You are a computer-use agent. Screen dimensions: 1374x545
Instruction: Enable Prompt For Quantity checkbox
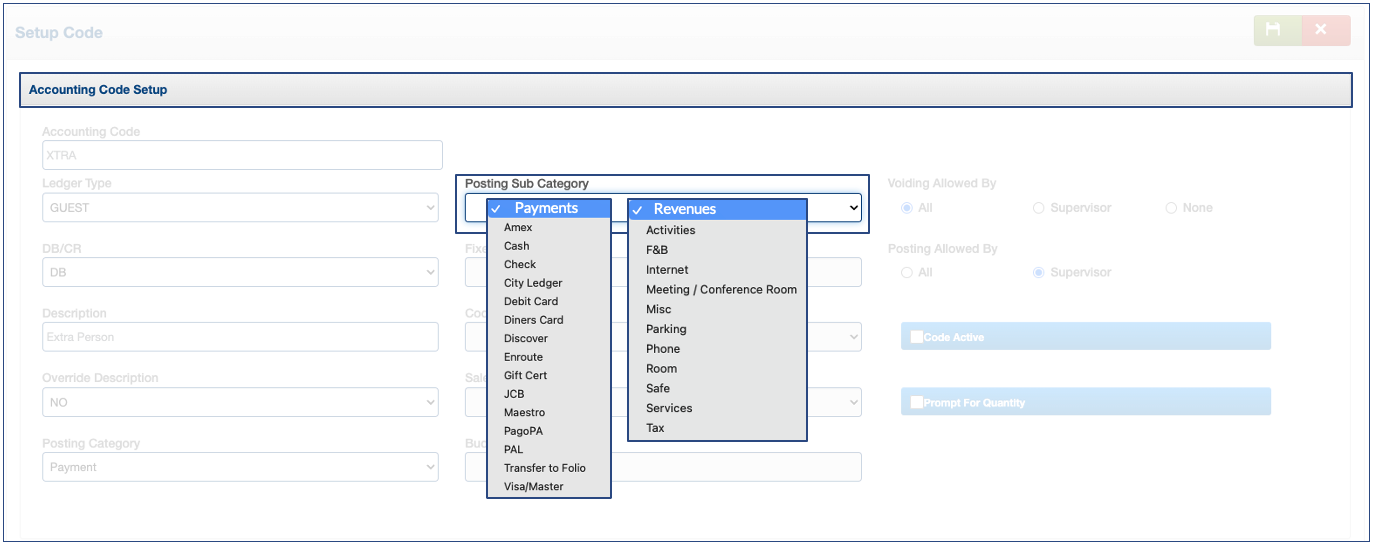tap(916, 402)
